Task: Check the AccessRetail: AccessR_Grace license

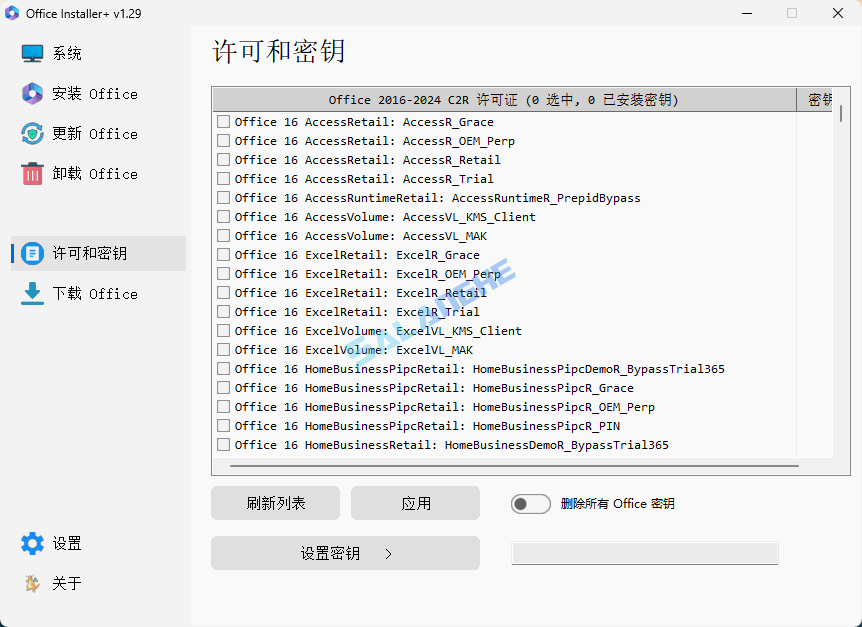Action: coord(223,121)
